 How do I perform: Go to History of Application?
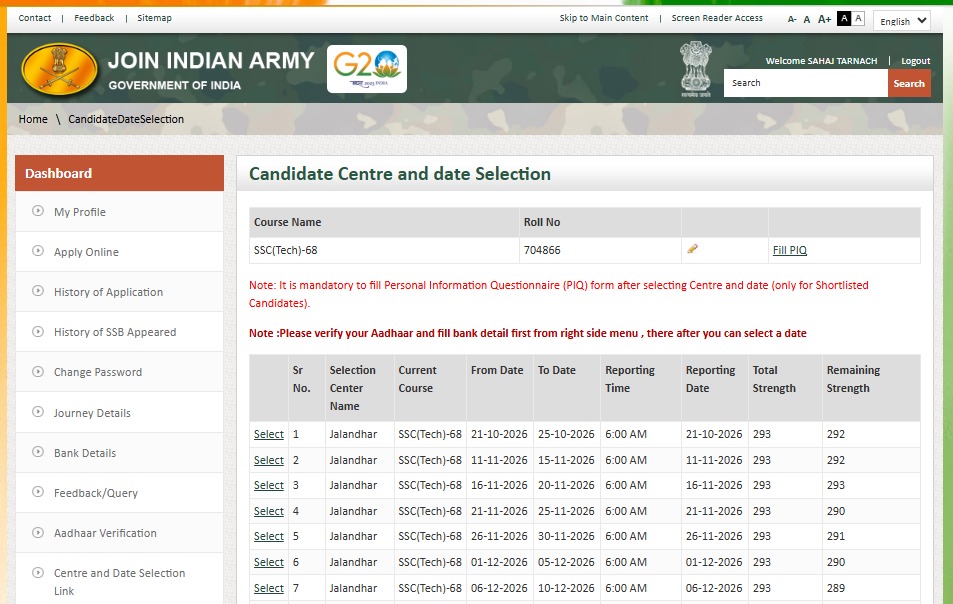[x=108, y=292]
